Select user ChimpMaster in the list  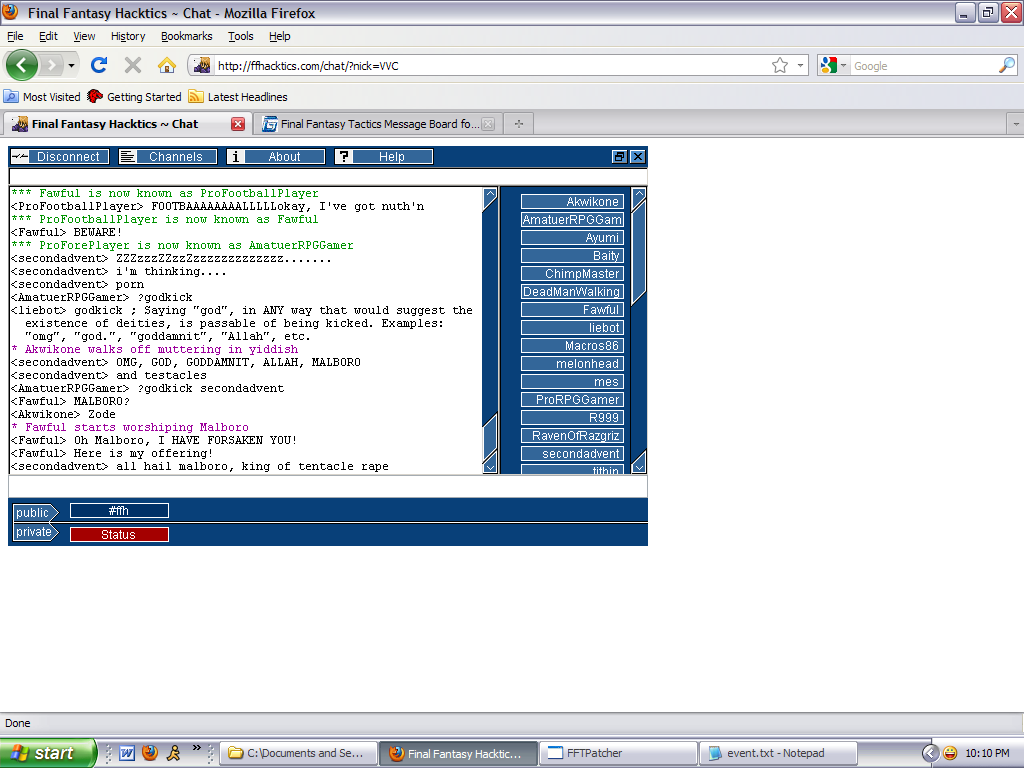(x=573, y=274)
